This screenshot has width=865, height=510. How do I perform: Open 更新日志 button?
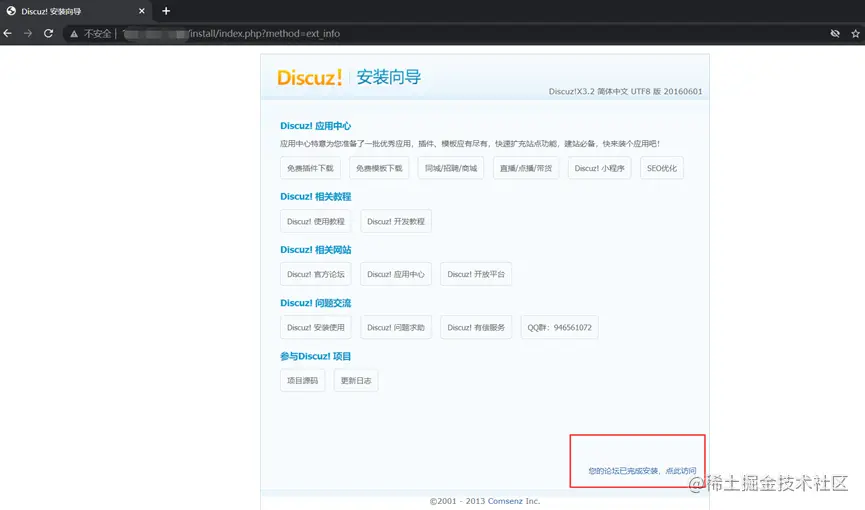click(356, 381)
